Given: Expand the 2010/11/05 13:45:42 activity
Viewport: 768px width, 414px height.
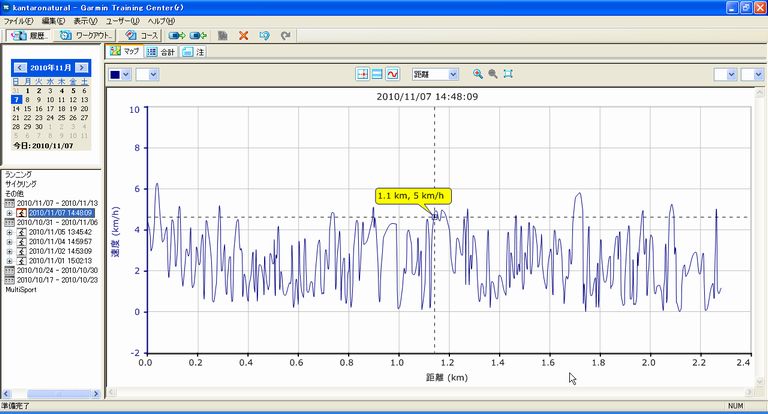Looking at the screenshot, I should point(9,232).
